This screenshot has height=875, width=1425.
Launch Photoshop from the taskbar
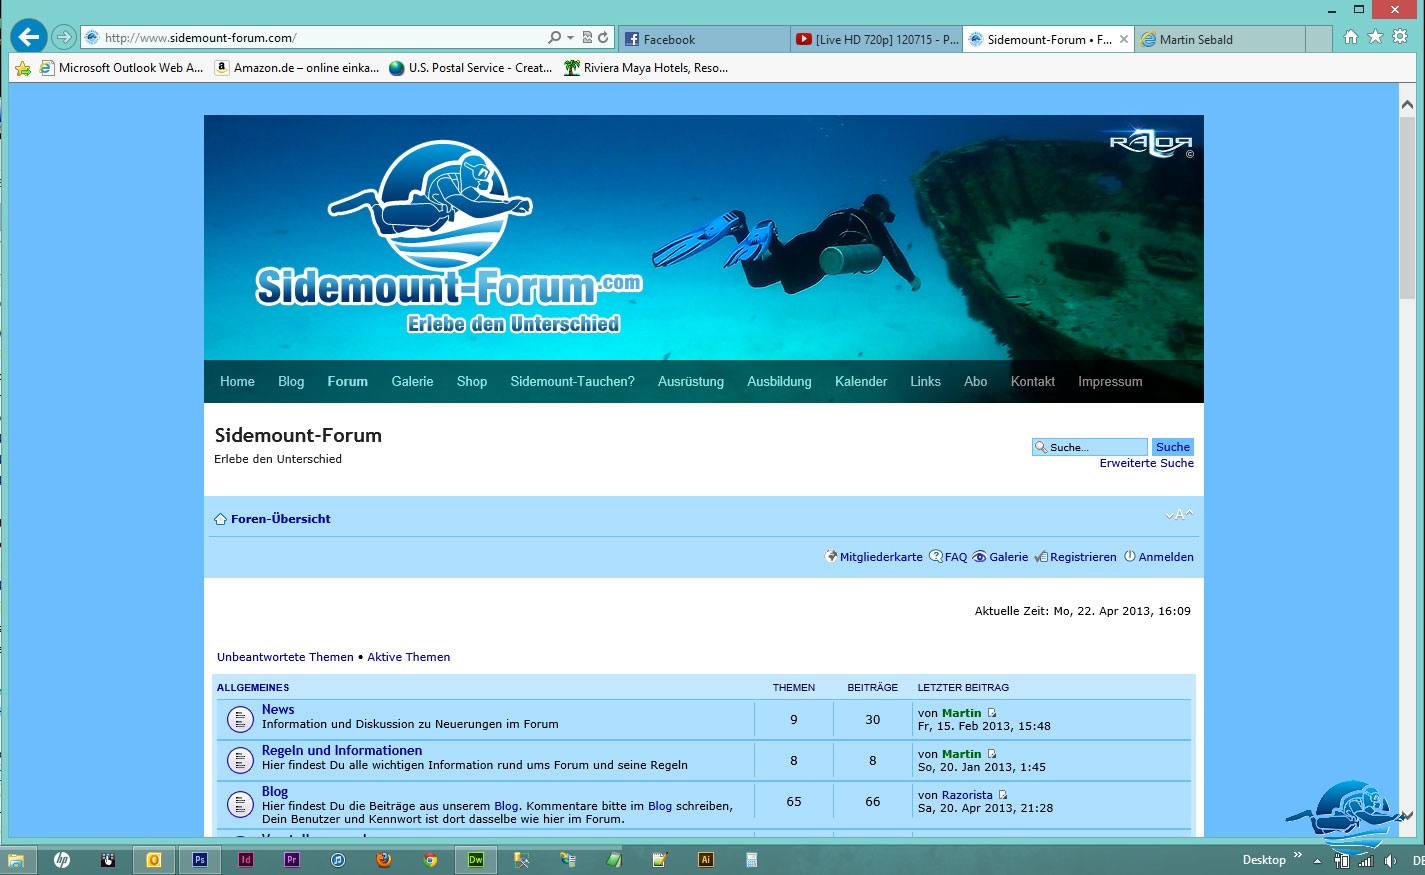[200, 859]
